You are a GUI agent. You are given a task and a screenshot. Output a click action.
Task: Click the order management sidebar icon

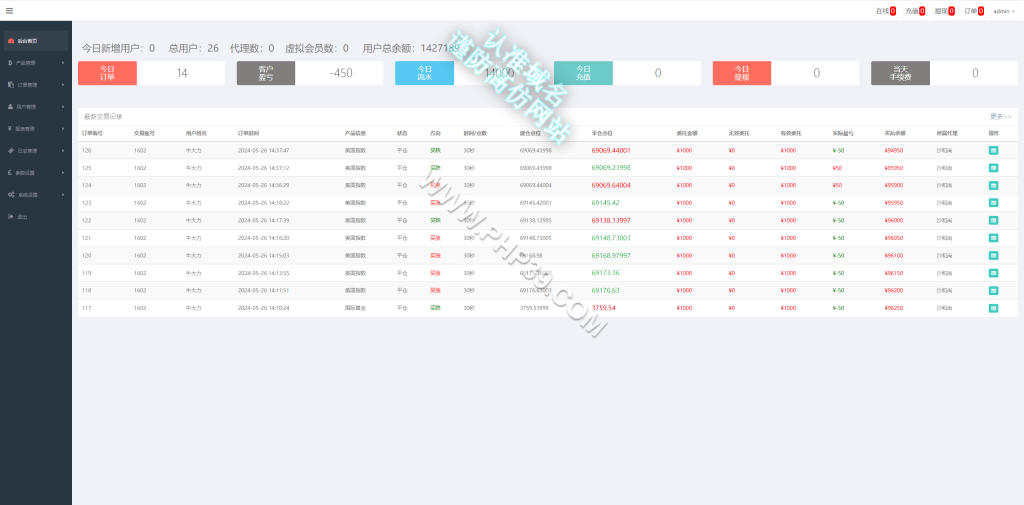click(x=10, y=85)
